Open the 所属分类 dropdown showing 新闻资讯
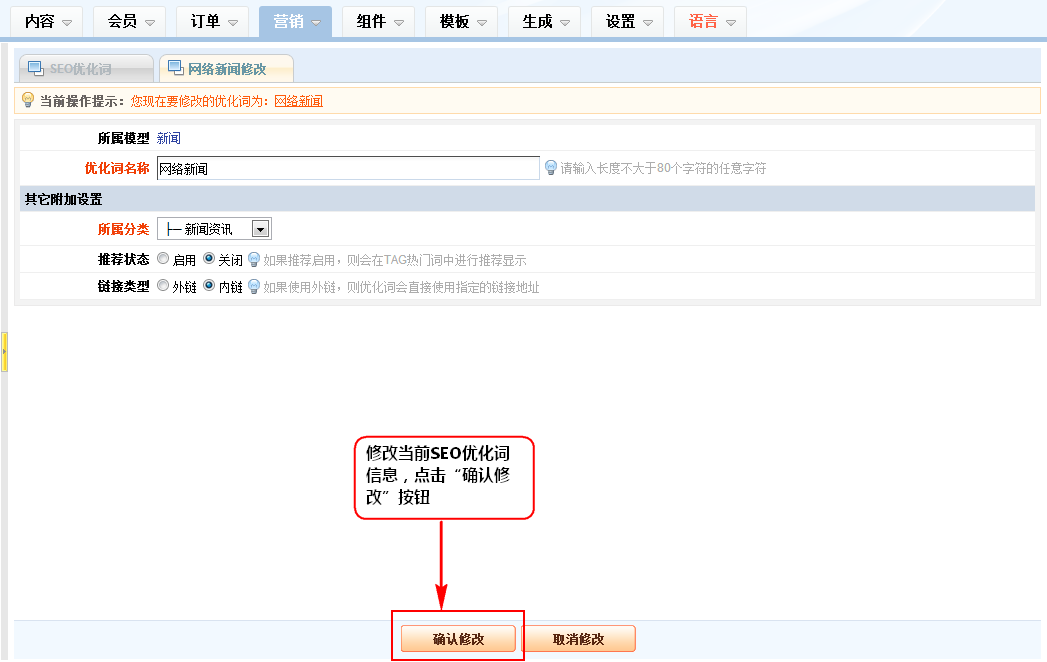This screenshot has height=662, width=1047. [214, 229]
